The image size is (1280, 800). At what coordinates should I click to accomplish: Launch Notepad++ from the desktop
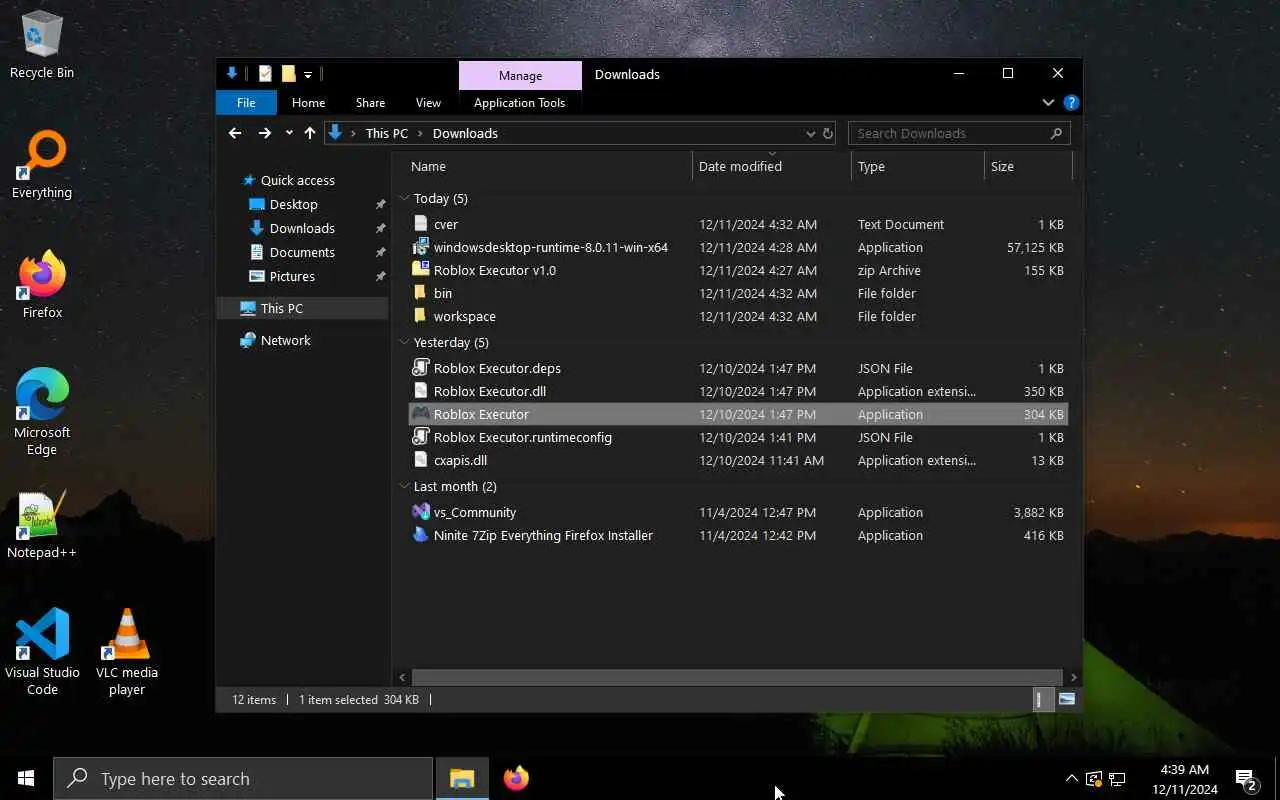coord(42,525)
